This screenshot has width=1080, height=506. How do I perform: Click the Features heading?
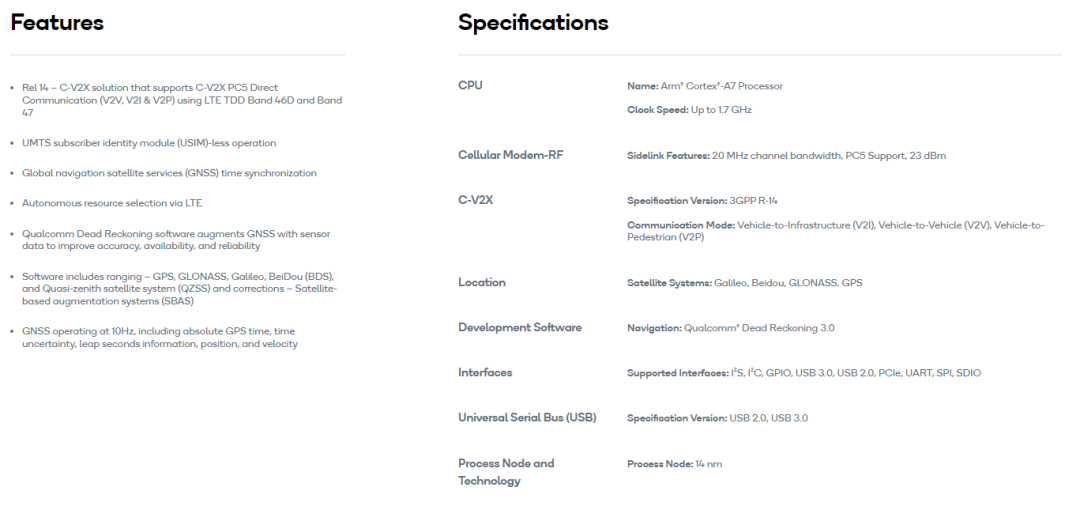pos(57,23)
